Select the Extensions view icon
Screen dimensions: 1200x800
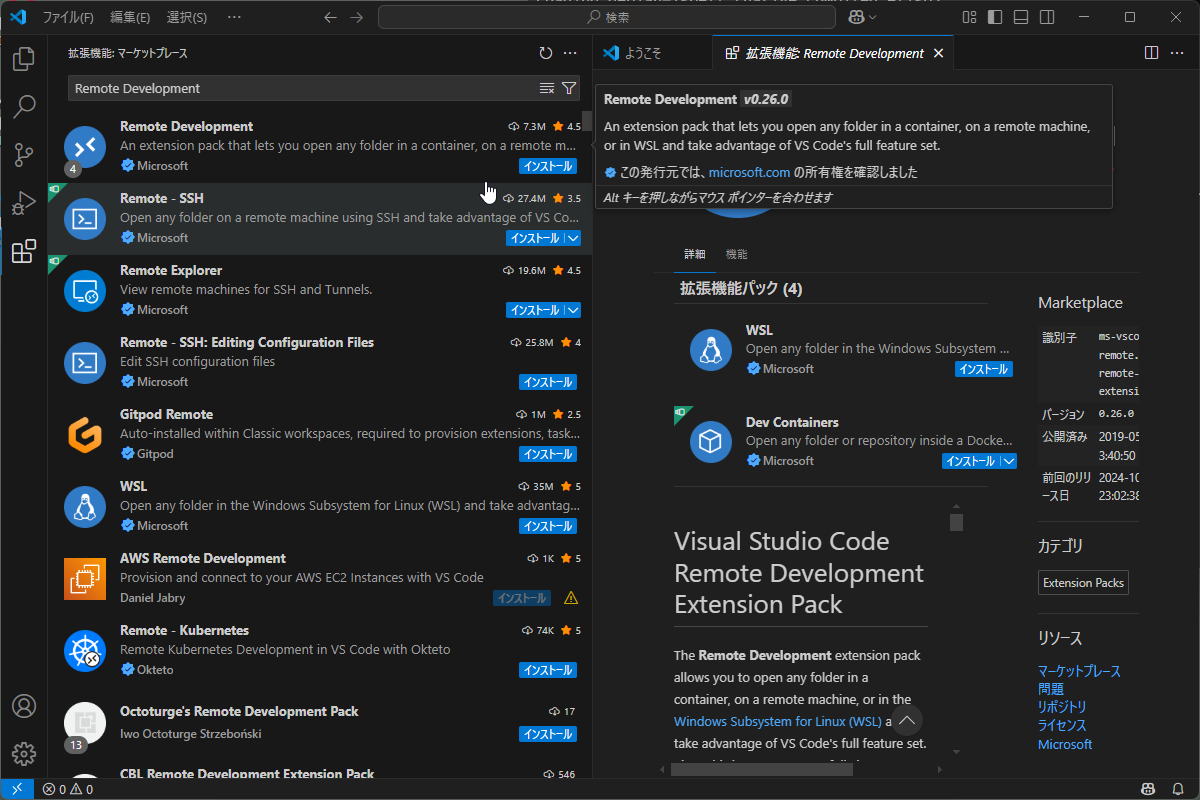tap(24, 251)
